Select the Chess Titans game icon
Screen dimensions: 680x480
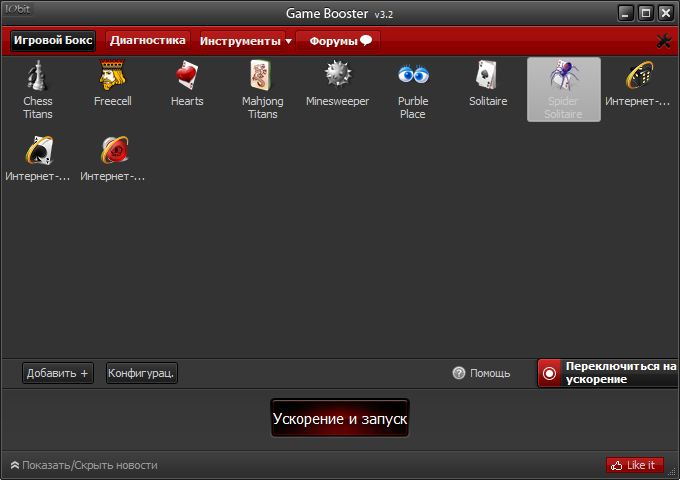click(38, 76)
